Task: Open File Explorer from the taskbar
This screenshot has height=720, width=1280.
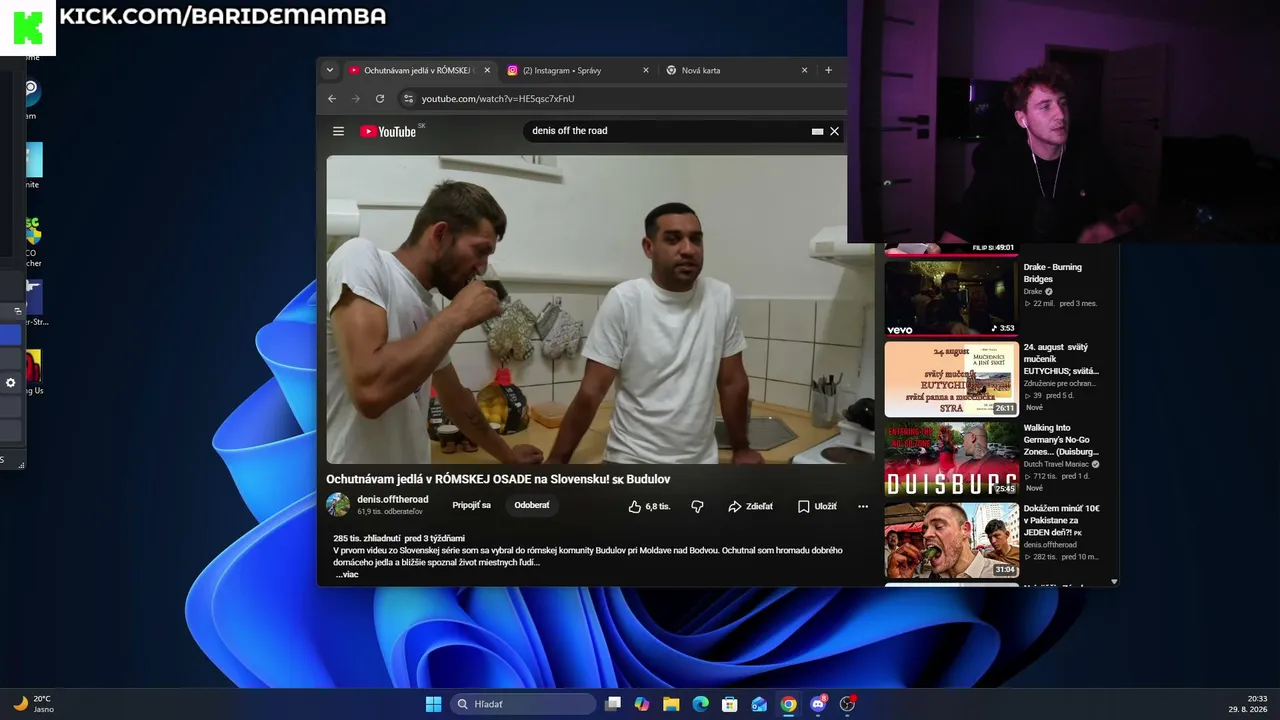Action: (671, 704)
